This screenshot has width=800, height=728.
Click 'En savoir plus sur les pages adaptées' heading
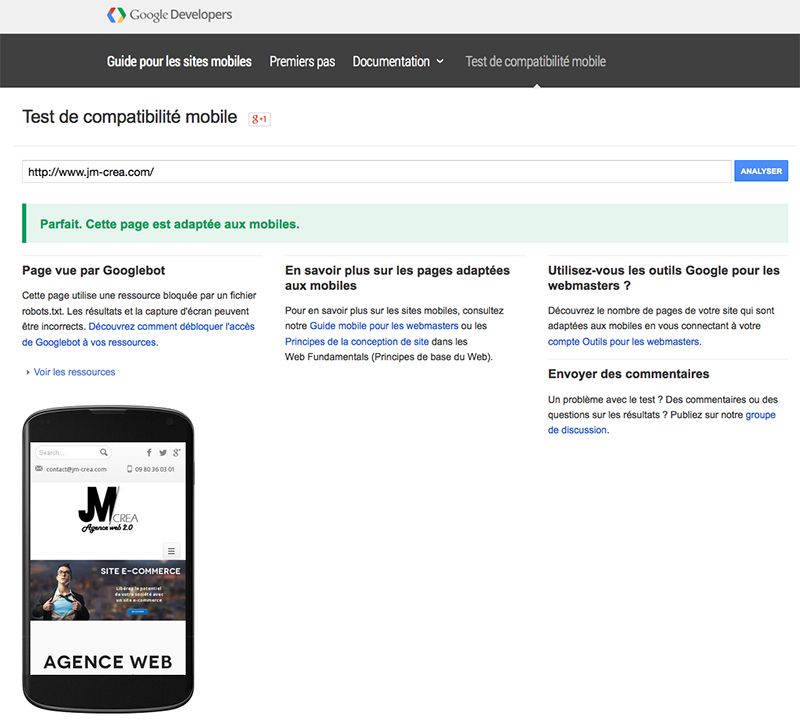pyautogui.click(x=397, y=278)
